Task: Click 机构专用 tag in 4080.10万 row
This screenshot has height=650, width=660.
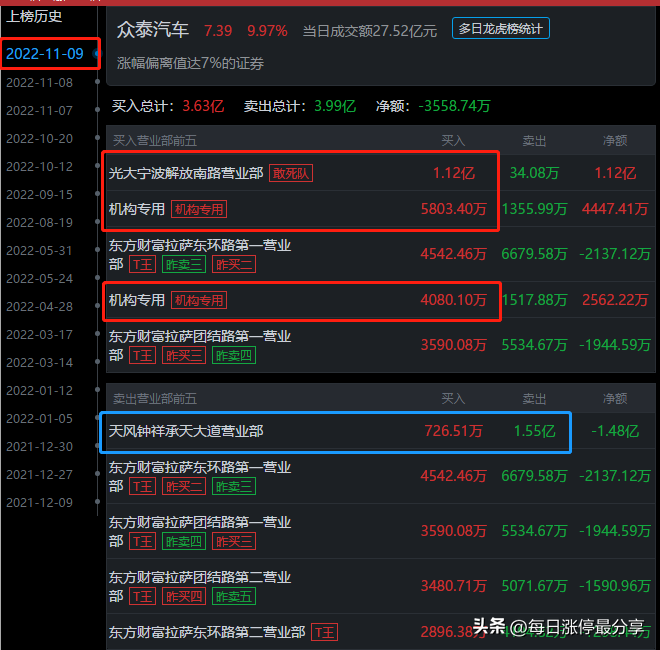Action: [x=199, y=300]
